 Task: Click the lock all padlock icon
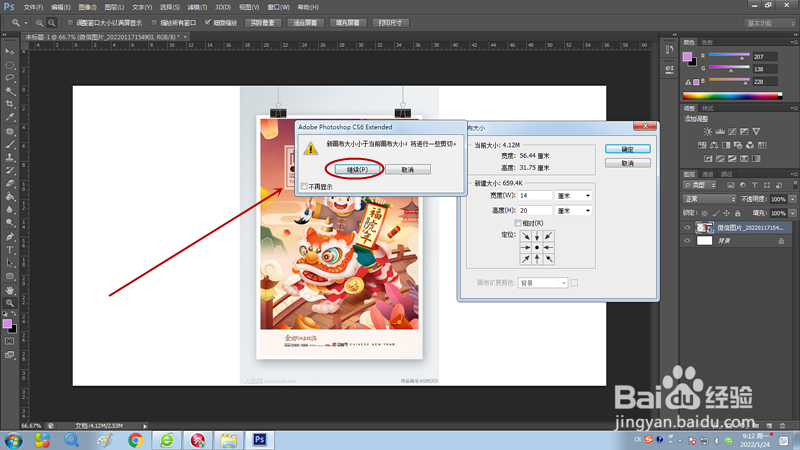737,213
